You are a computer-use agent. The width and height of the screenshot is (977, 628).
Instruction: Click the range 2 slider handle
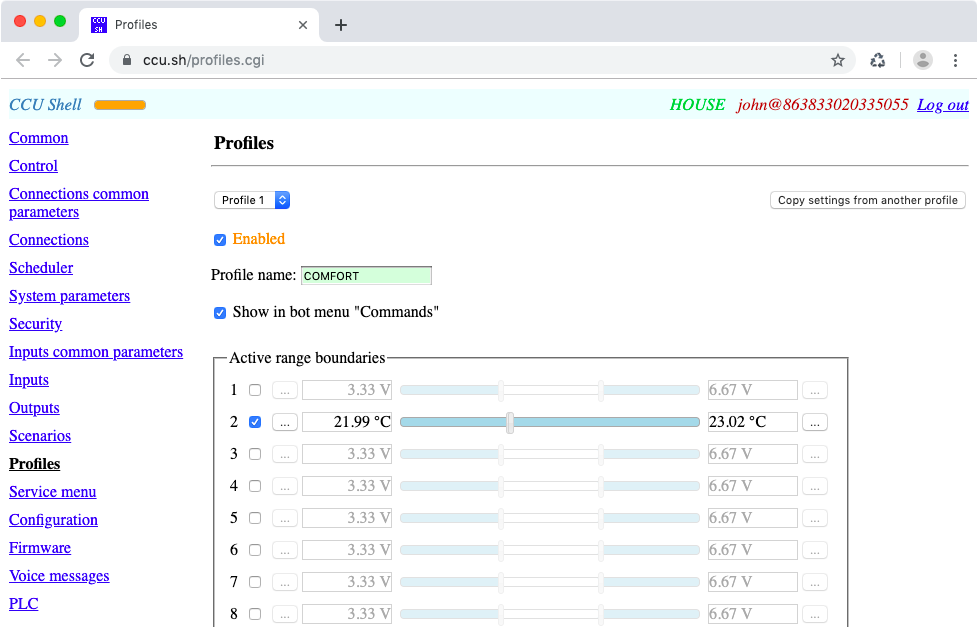tap(510, 422)
